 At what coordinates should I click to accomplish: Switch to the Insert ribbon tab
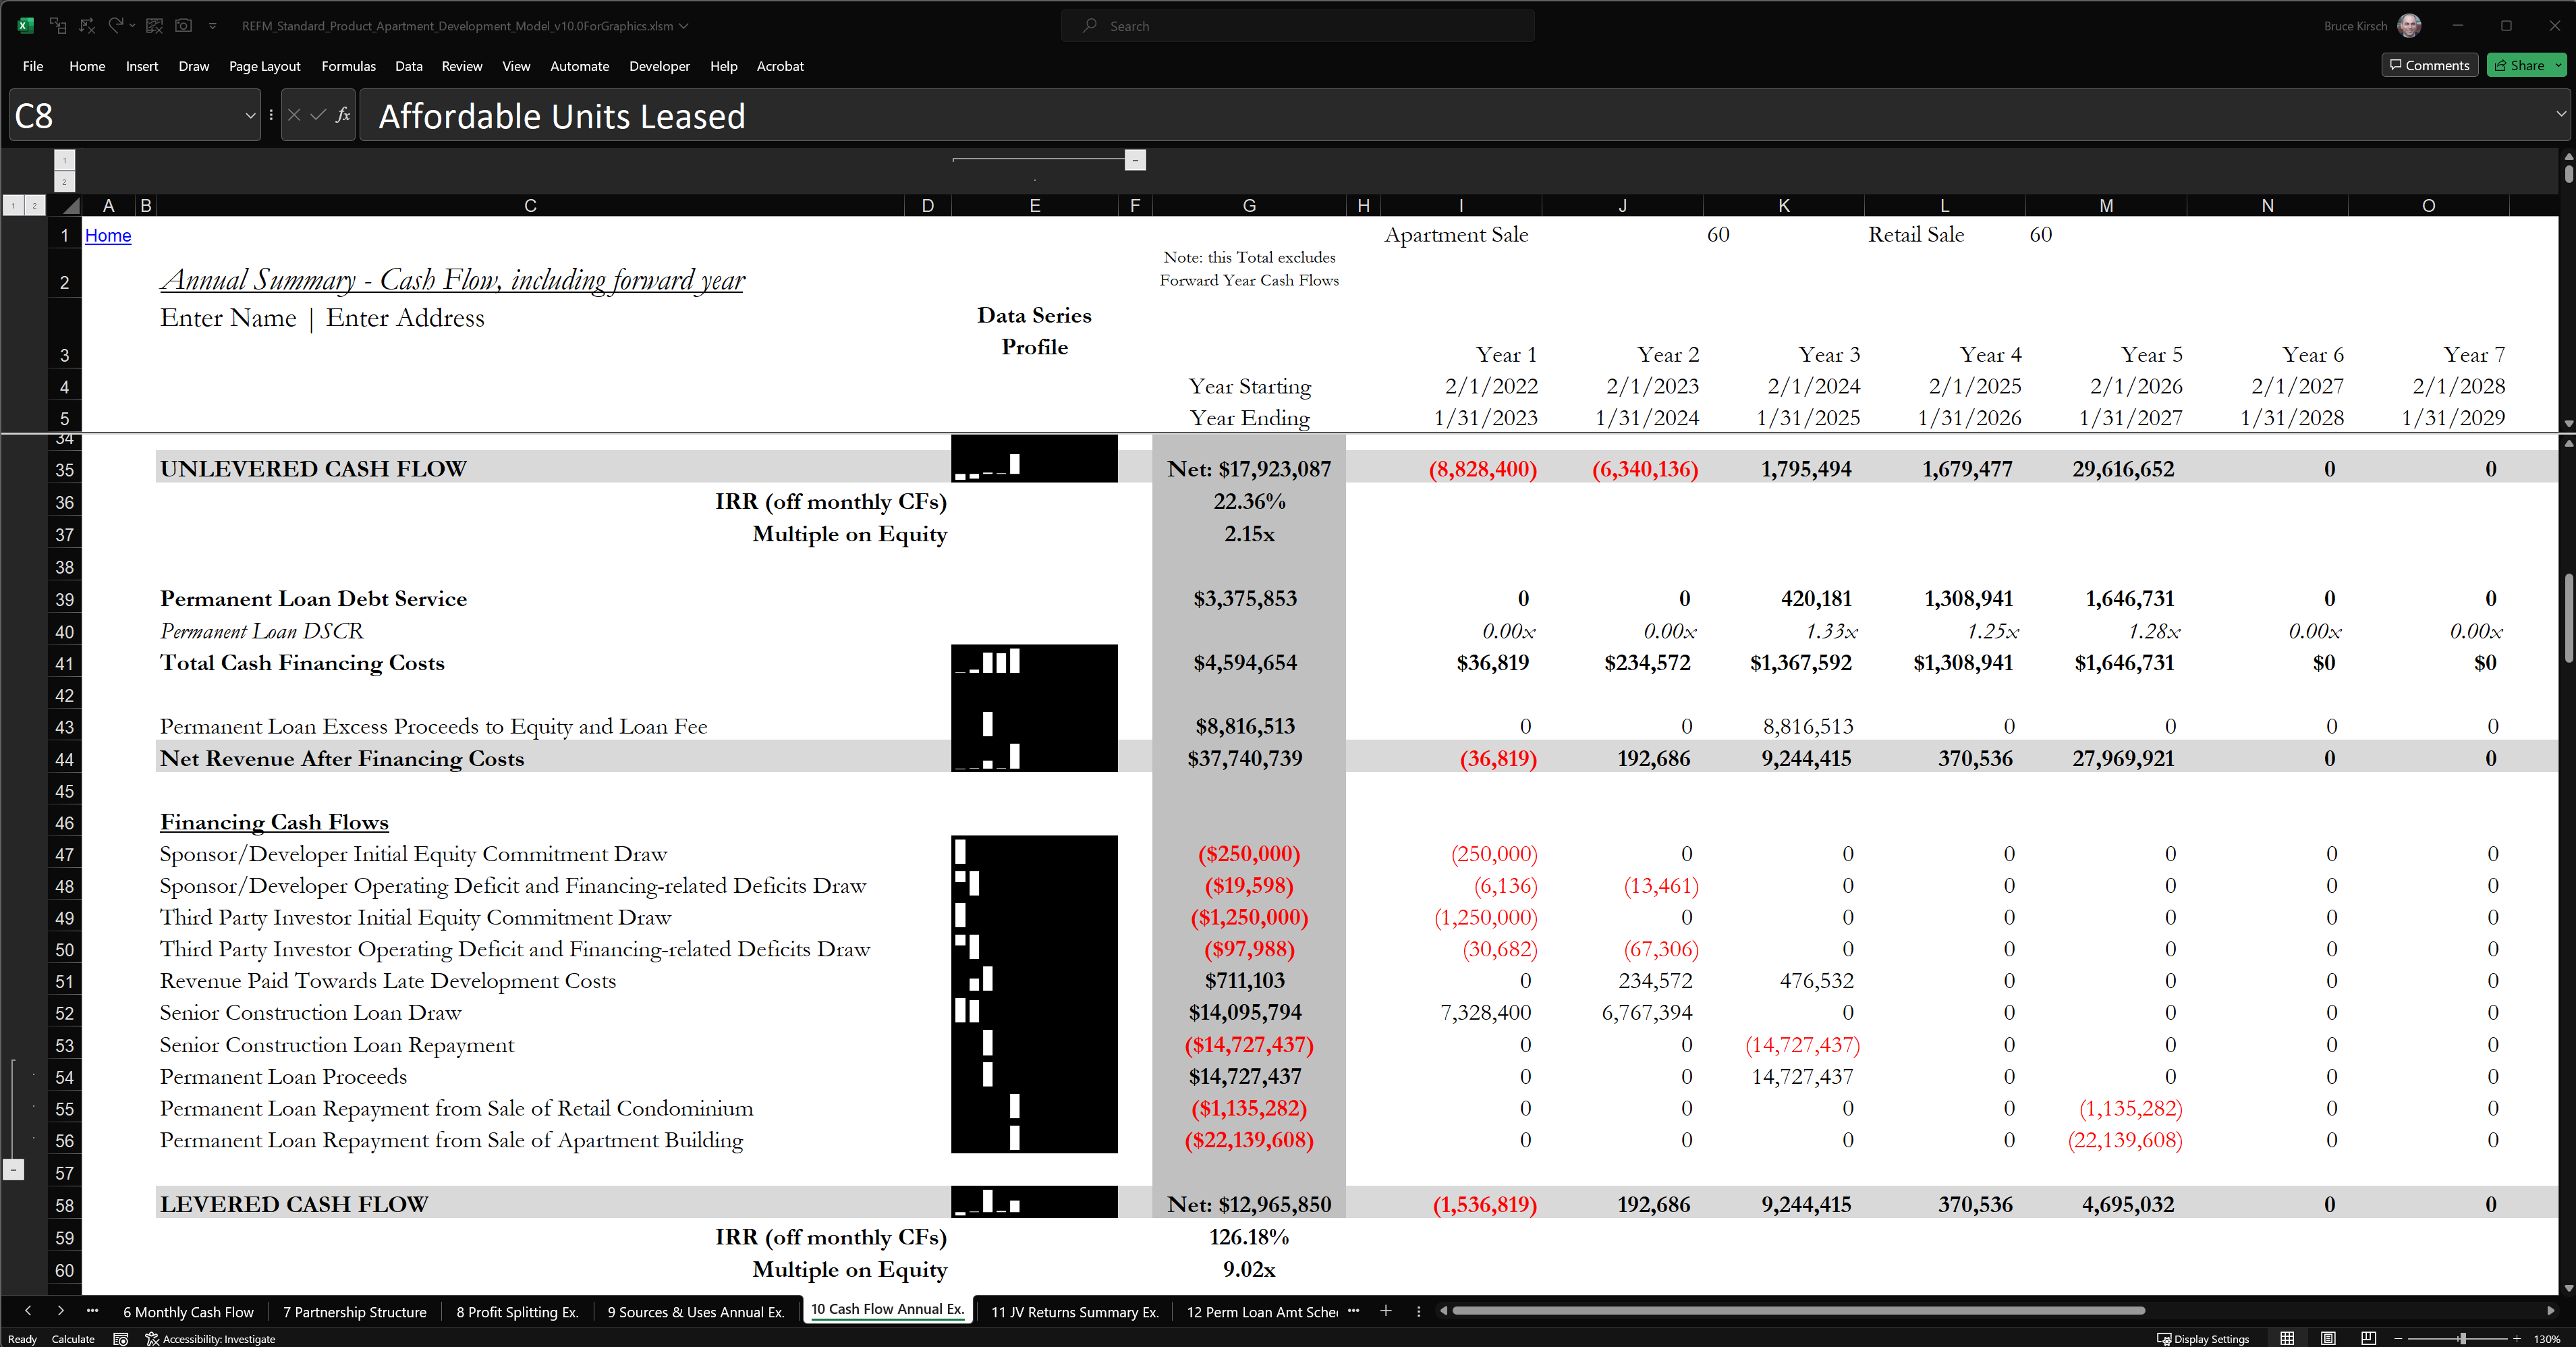[x=142, y=66]
